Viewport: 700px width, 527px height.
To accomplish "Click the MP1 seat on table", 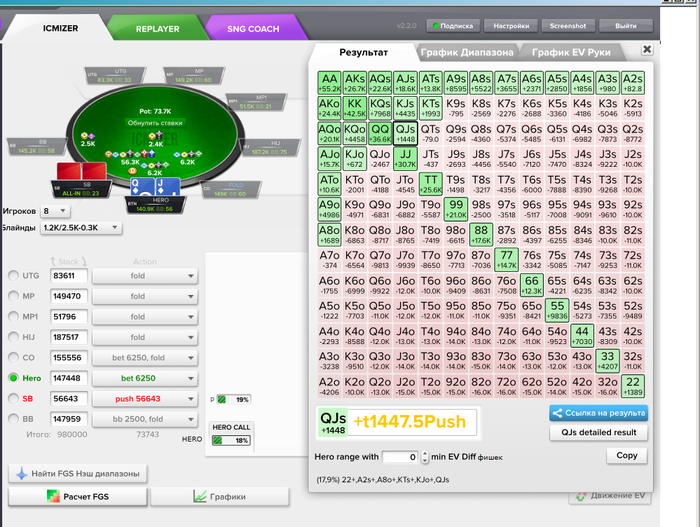I will click(256, 102).
